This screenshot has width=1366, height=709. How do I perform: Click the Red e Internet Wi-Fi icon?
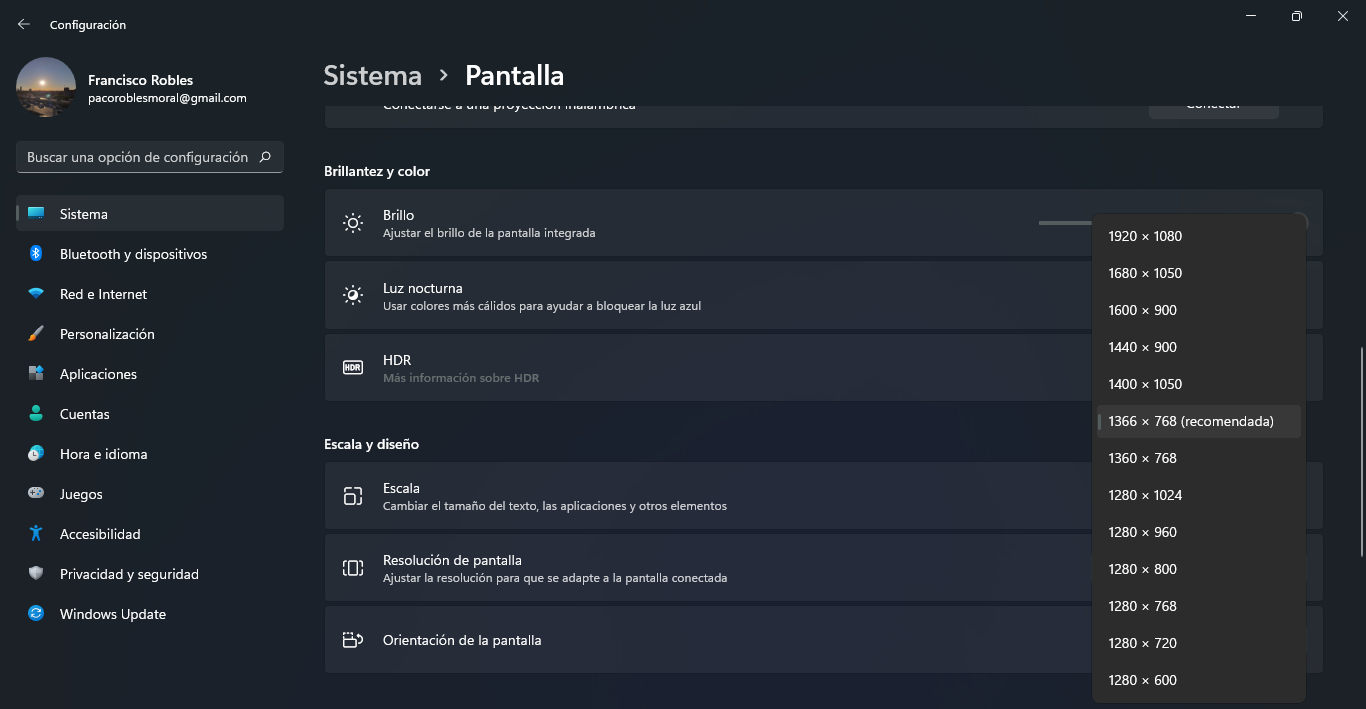pos(36,294)
